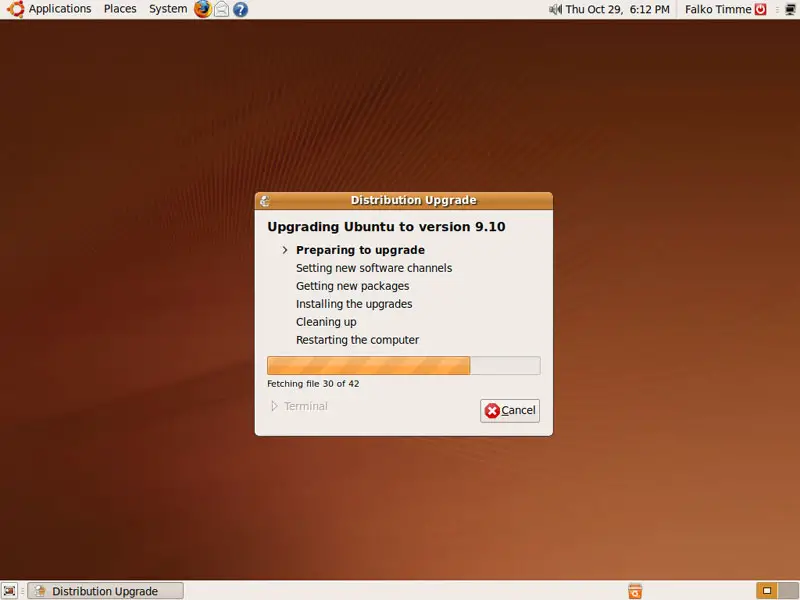This screenshot has height=600, width=800.
Task: Click 'Setting new software channels' text
Action: pyautogui.click(x=374, y=268)
